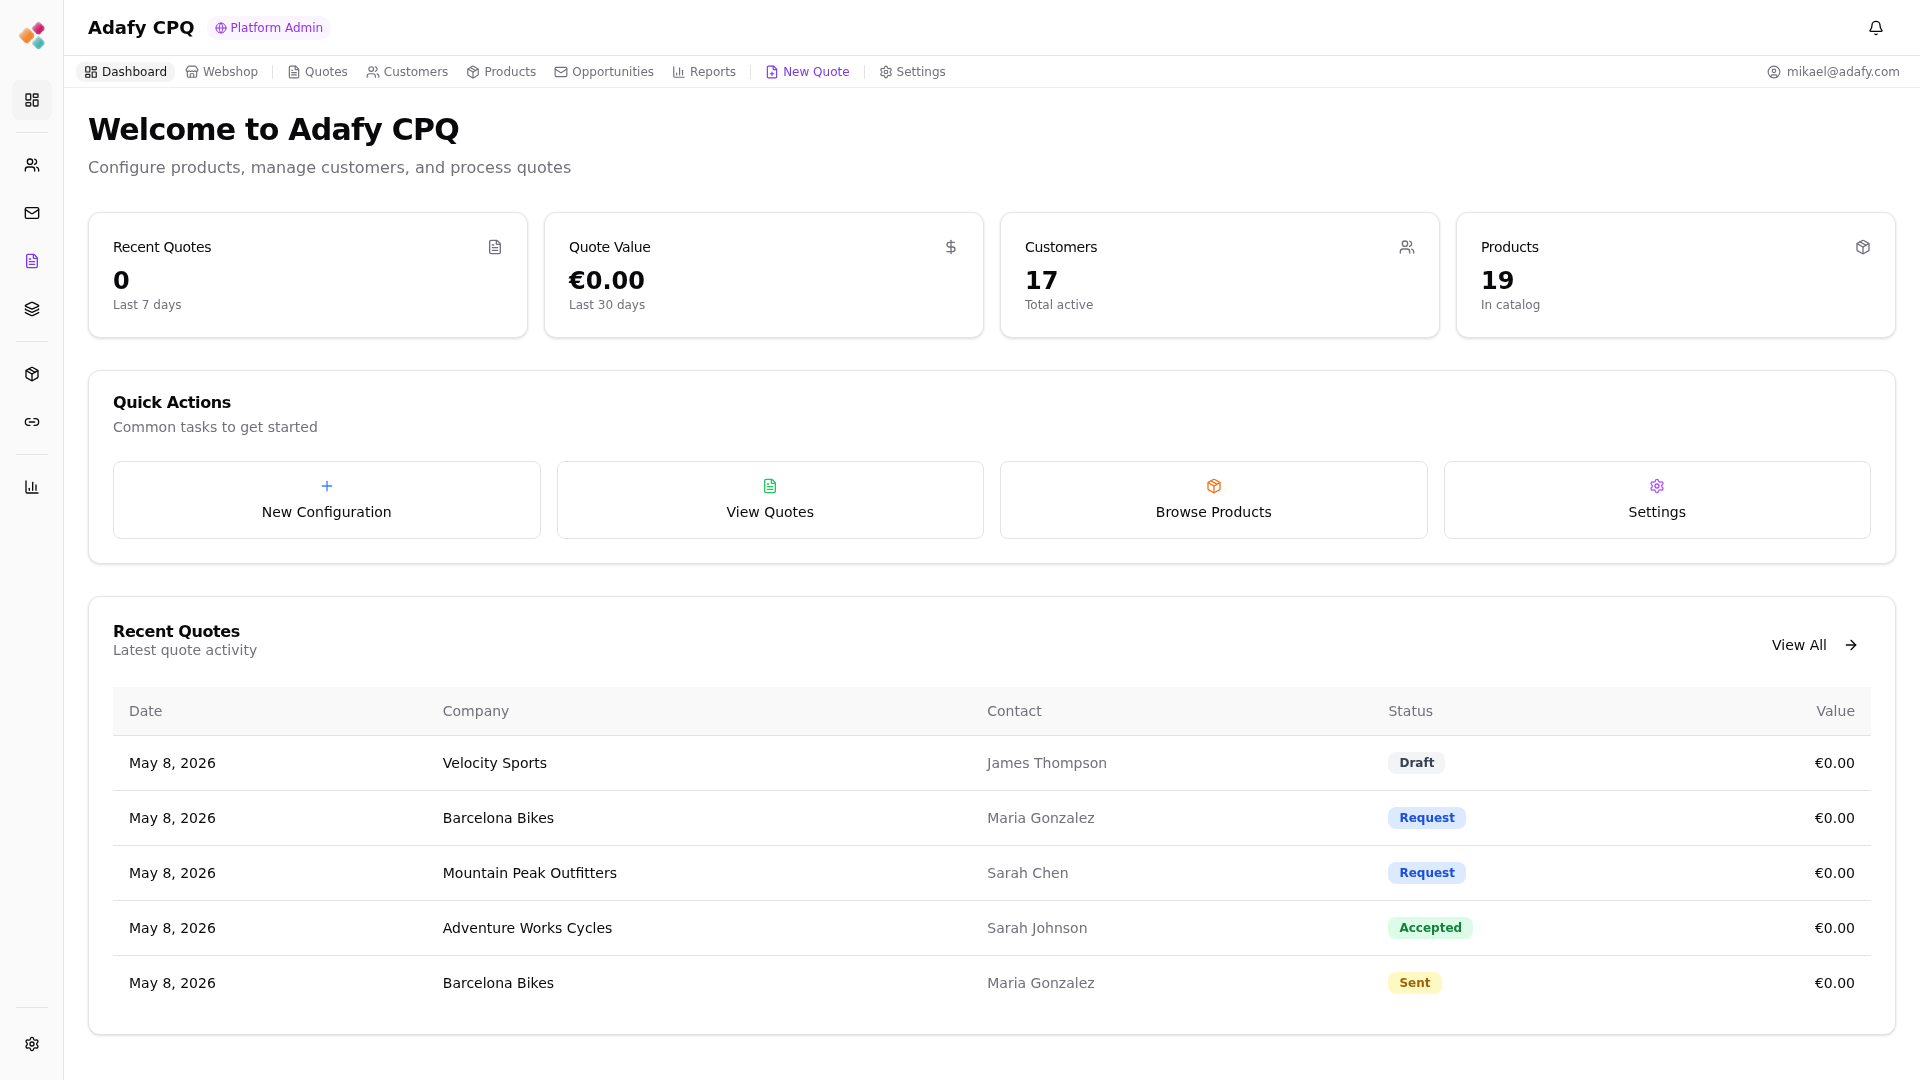The width and height of the screenshot is (1920, 1080).
Task: Click the Adafy logo icon
Action: point(32,36)
